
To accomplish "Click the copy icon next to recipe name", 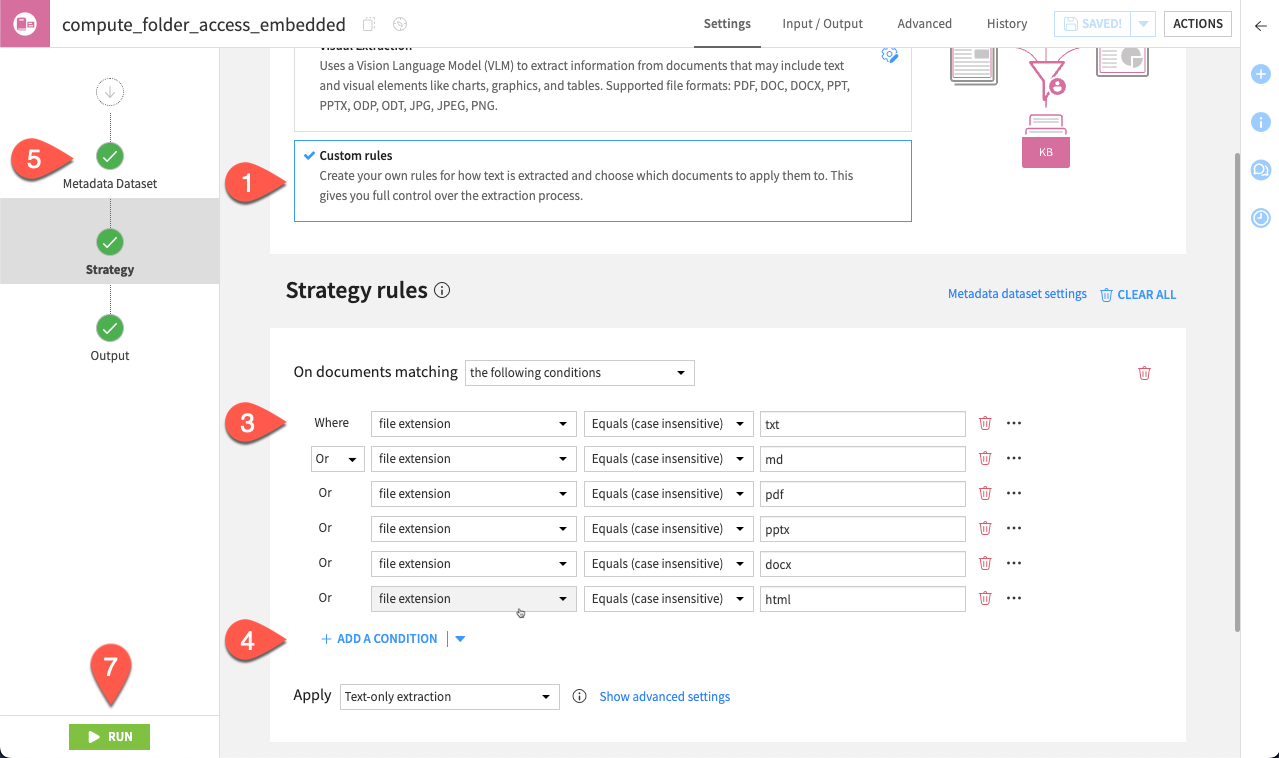I will [x=369, y=24].
